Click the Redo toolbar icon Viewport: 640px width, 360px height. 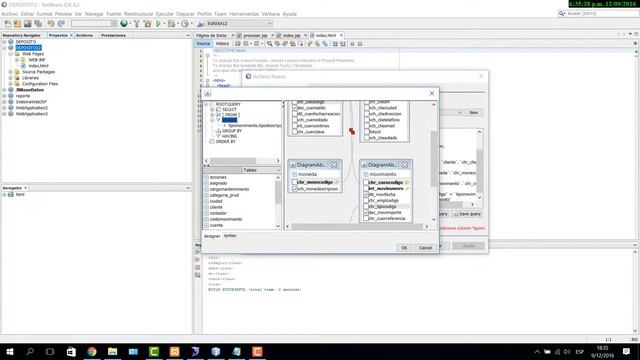[61, 24]
